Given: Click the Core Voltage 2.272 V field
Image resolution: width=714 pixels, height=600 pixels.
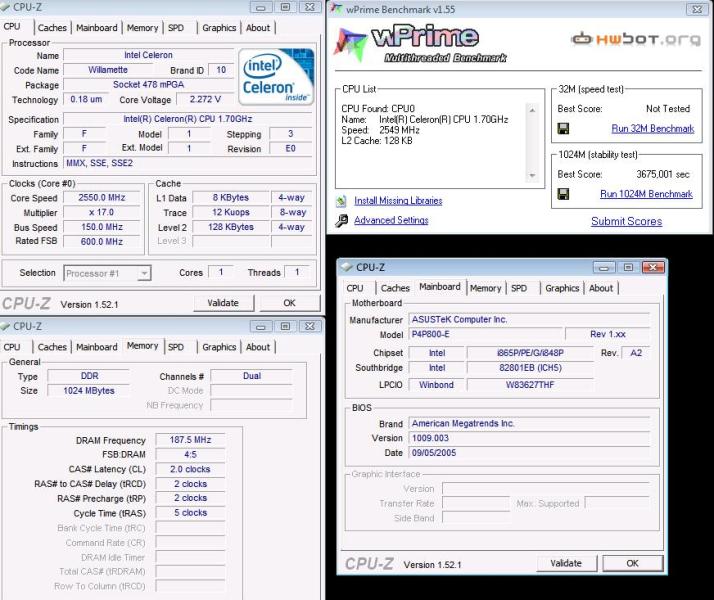Looking at the screenshot, I should click(x=205, y=100).
